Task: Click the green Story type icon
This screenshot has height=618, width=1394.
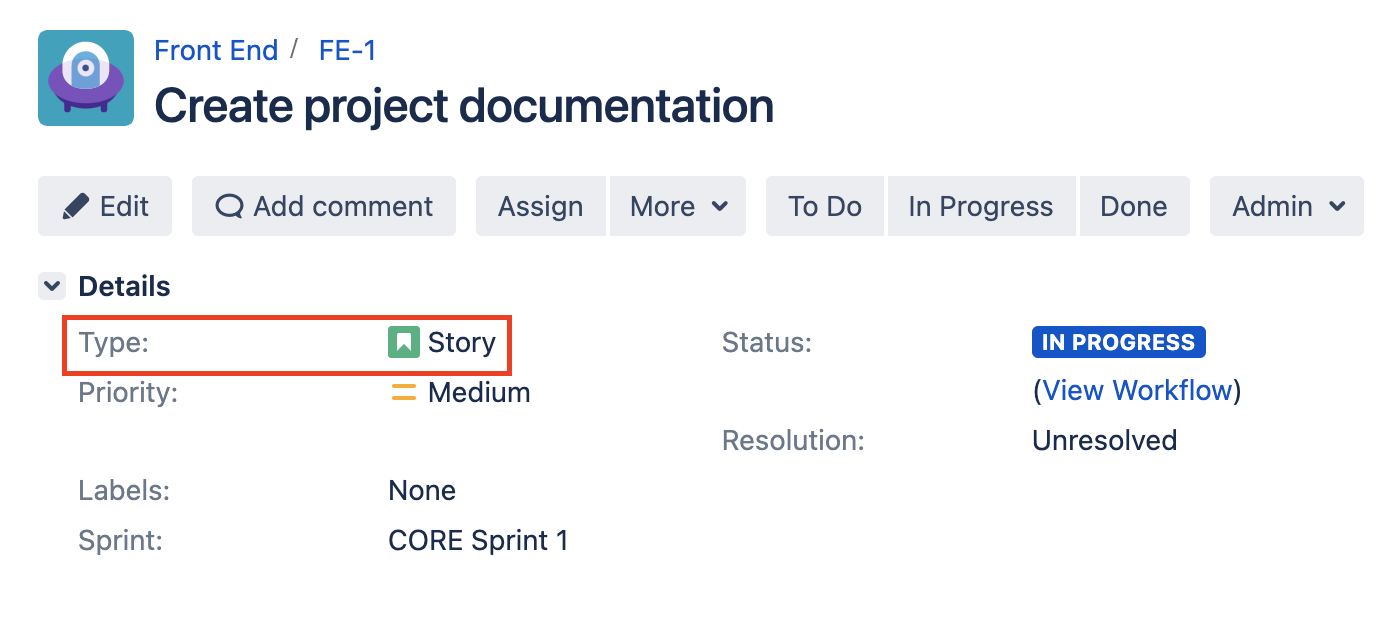Action: [403, 343]
